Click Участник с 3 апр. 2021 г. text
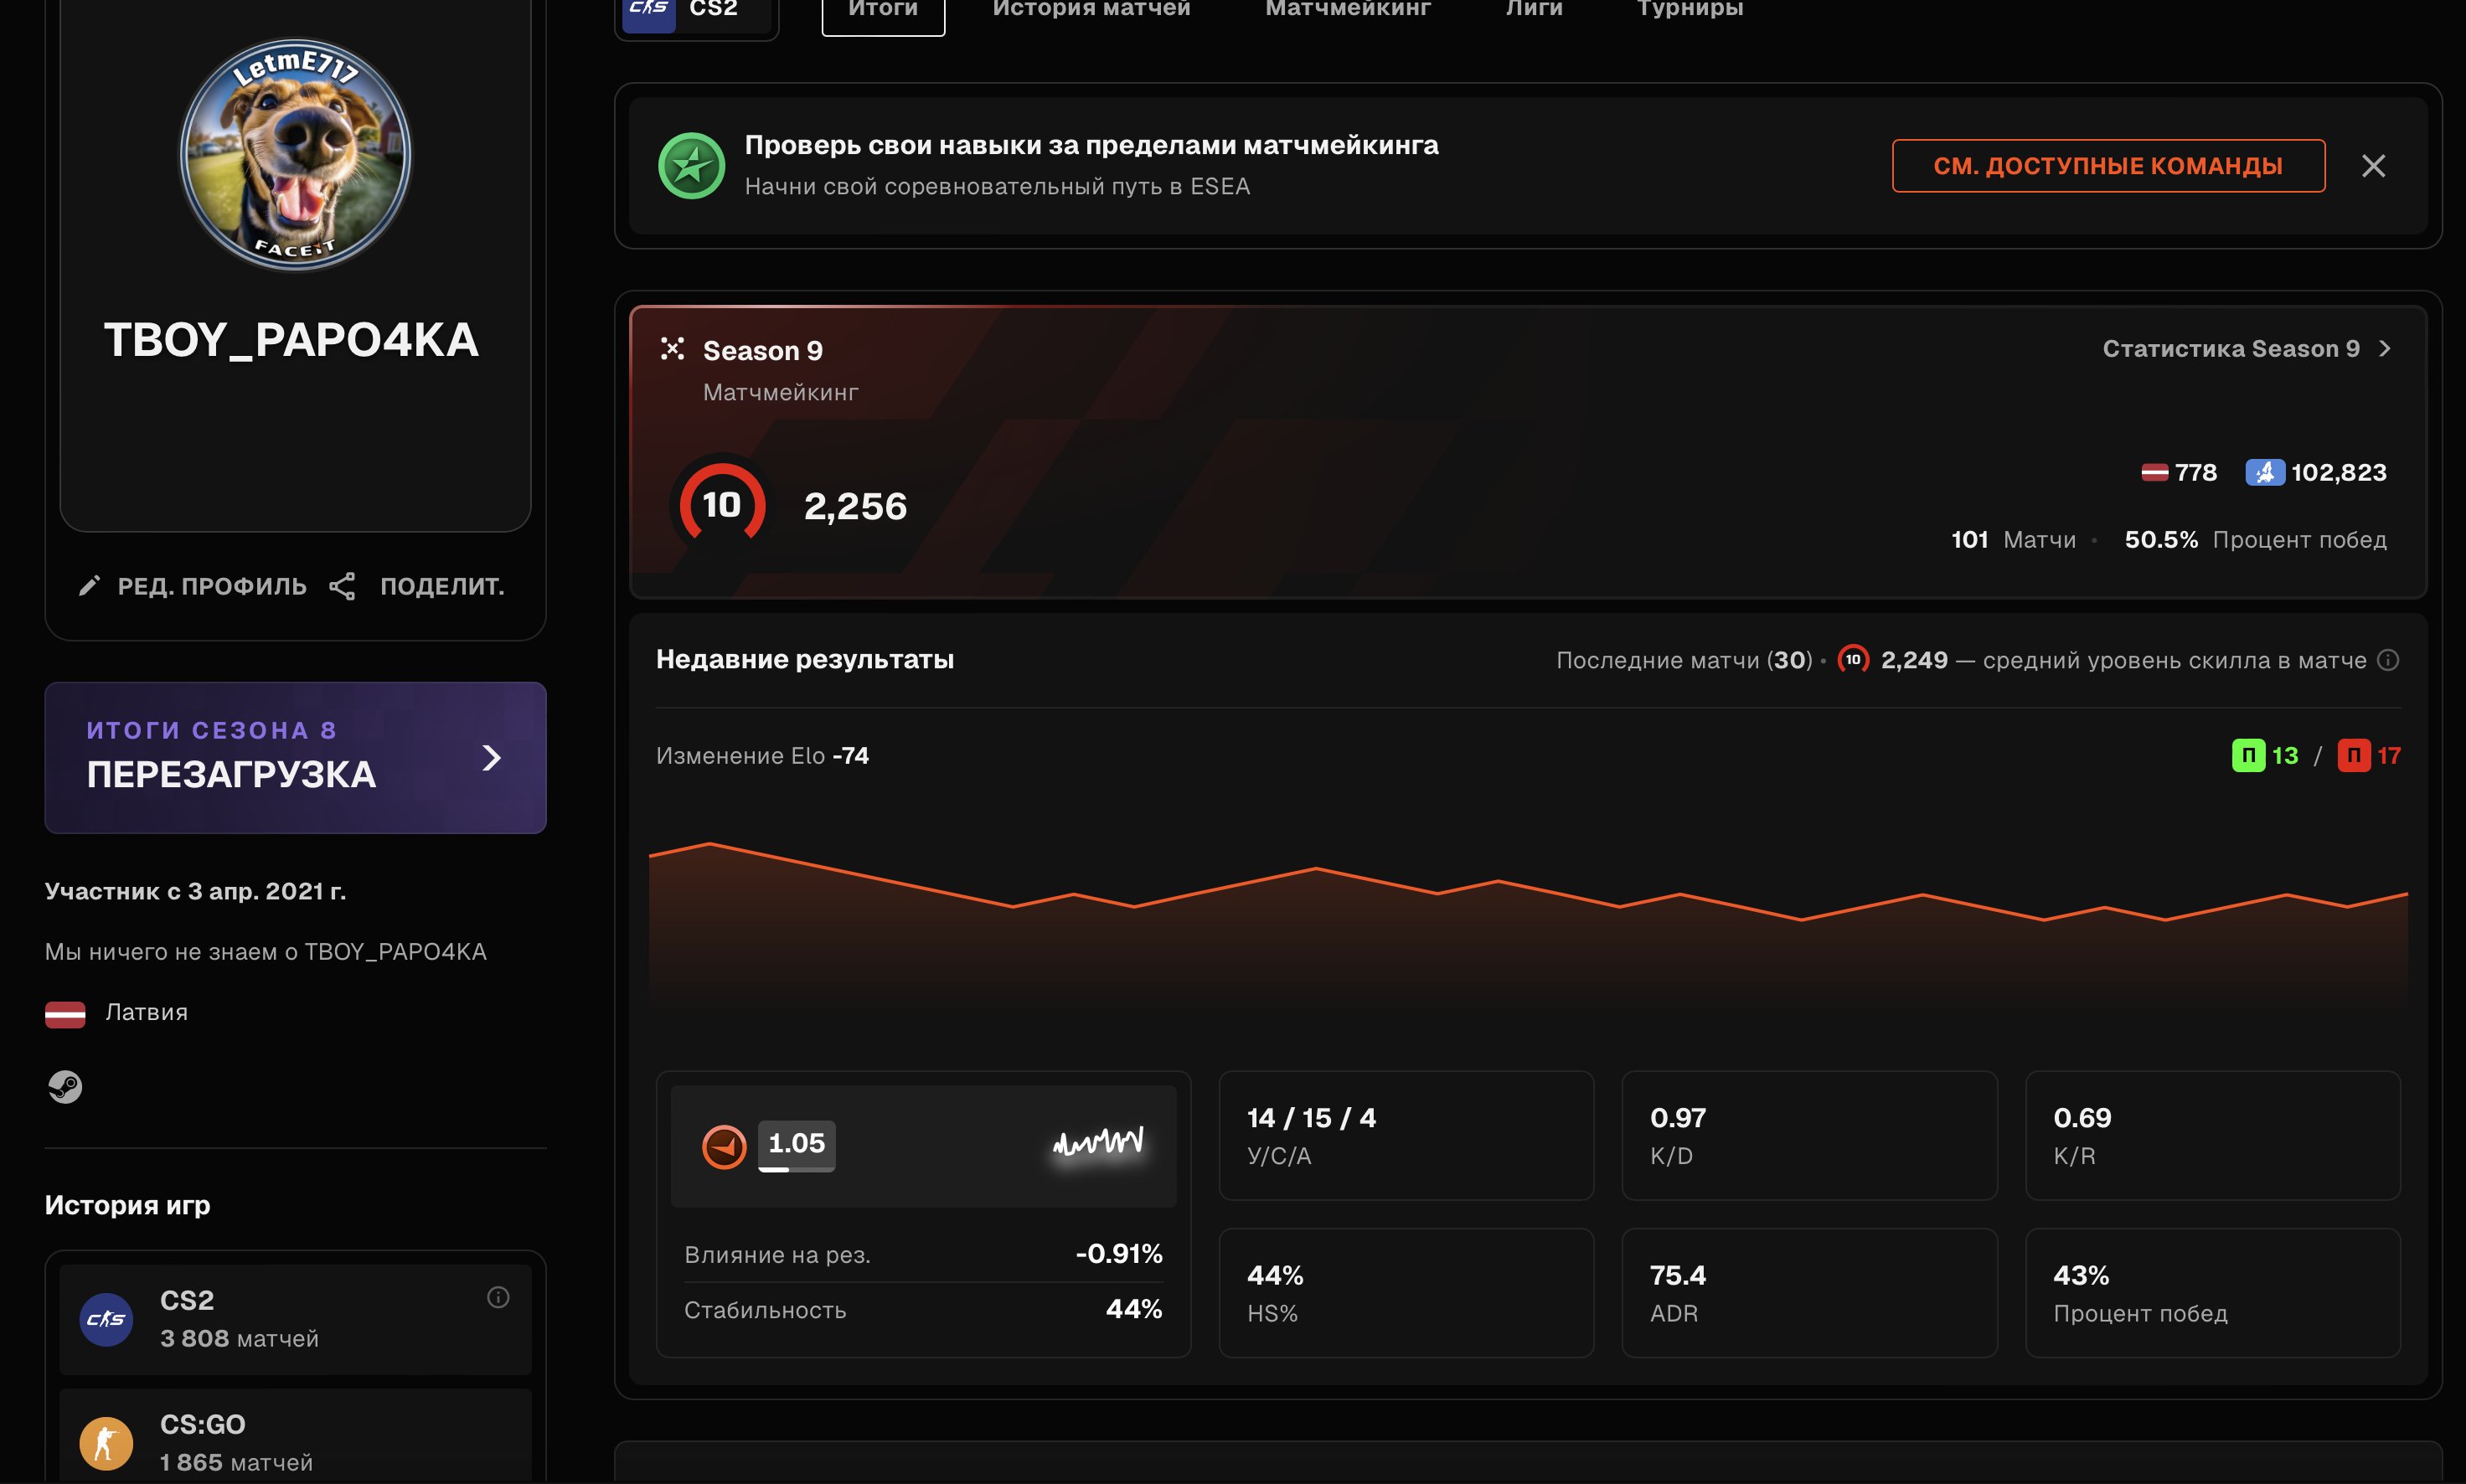Image resolution: width=2466 pixels, height=1484 pixels. pyautogui.click(x=195, y=891)
